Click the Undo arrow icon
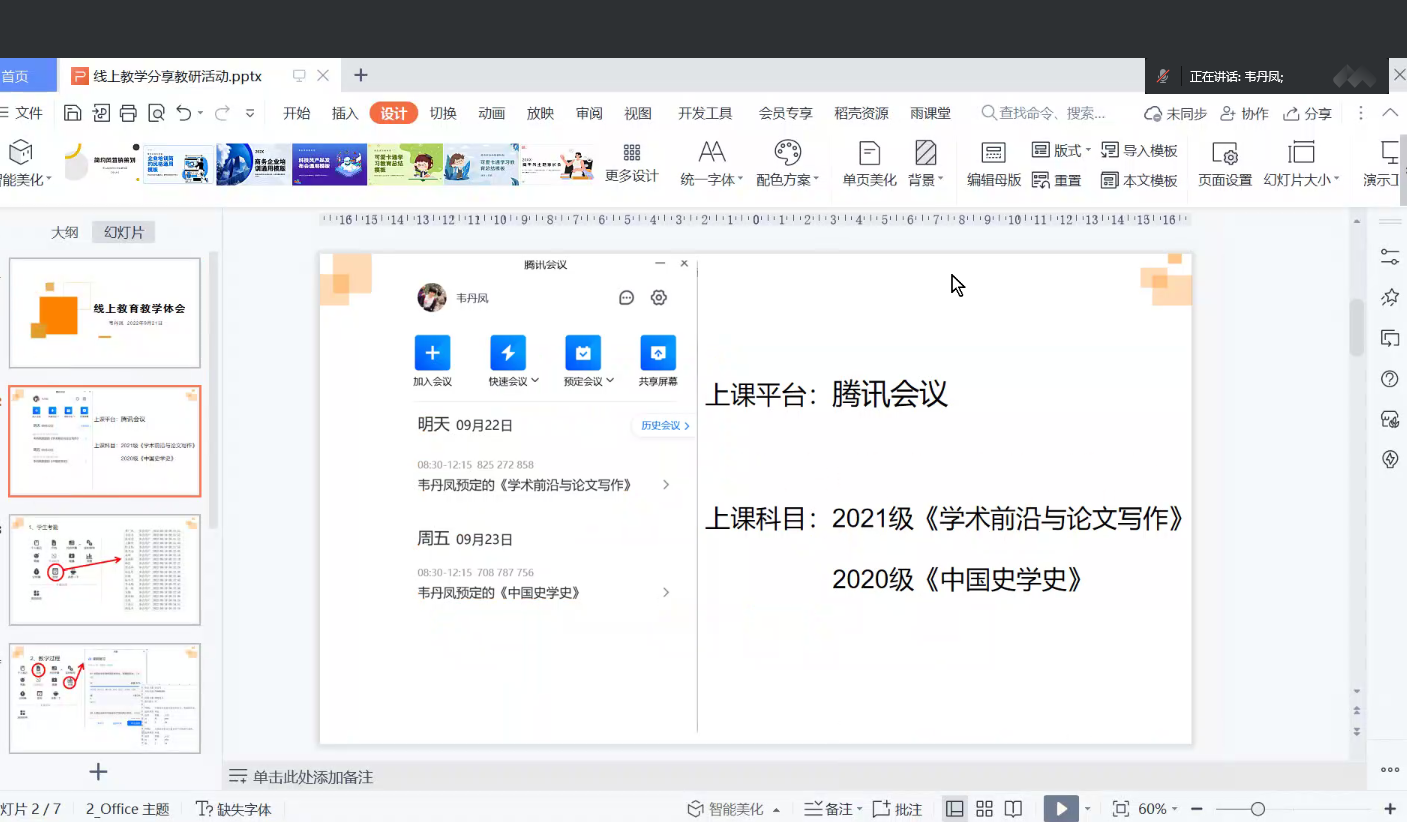The image size is (1407, 822). point(184,113)
